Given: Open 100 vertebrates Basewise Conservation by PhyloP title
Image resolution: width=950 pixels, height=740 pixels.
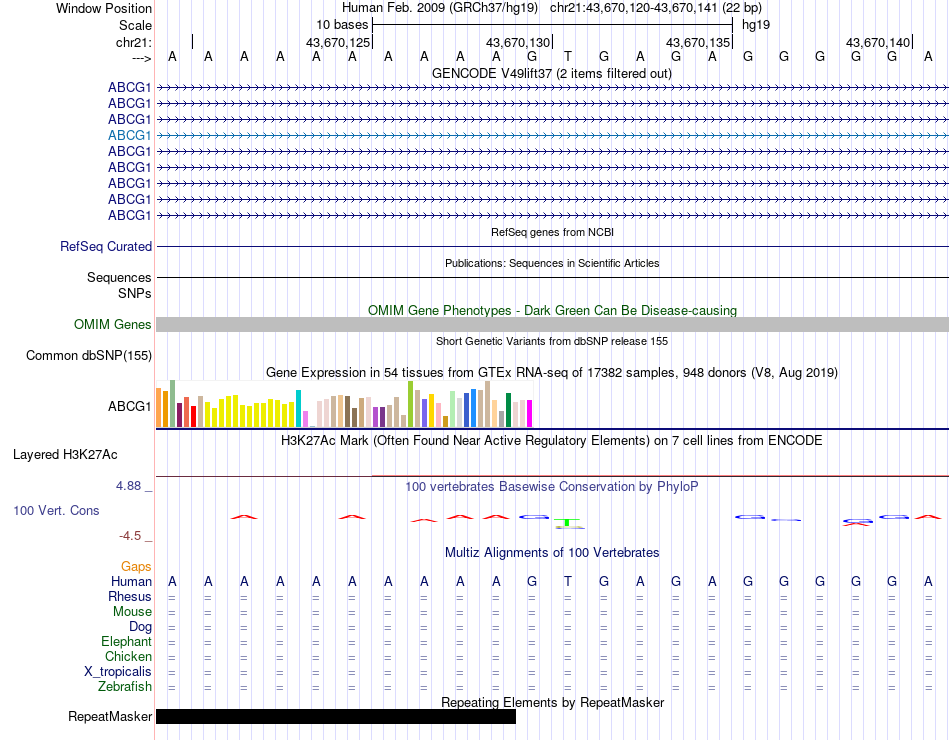Looking at the screenshot, I should pyautogui.click(x=551, y=487).
